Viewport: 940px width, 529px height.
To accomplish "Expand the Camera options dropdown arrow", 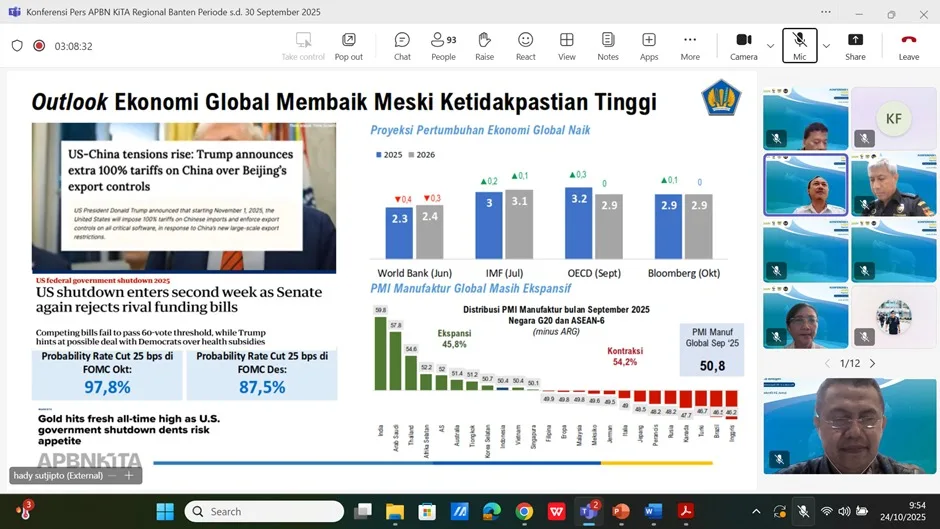I will click(x=770, y=46).
